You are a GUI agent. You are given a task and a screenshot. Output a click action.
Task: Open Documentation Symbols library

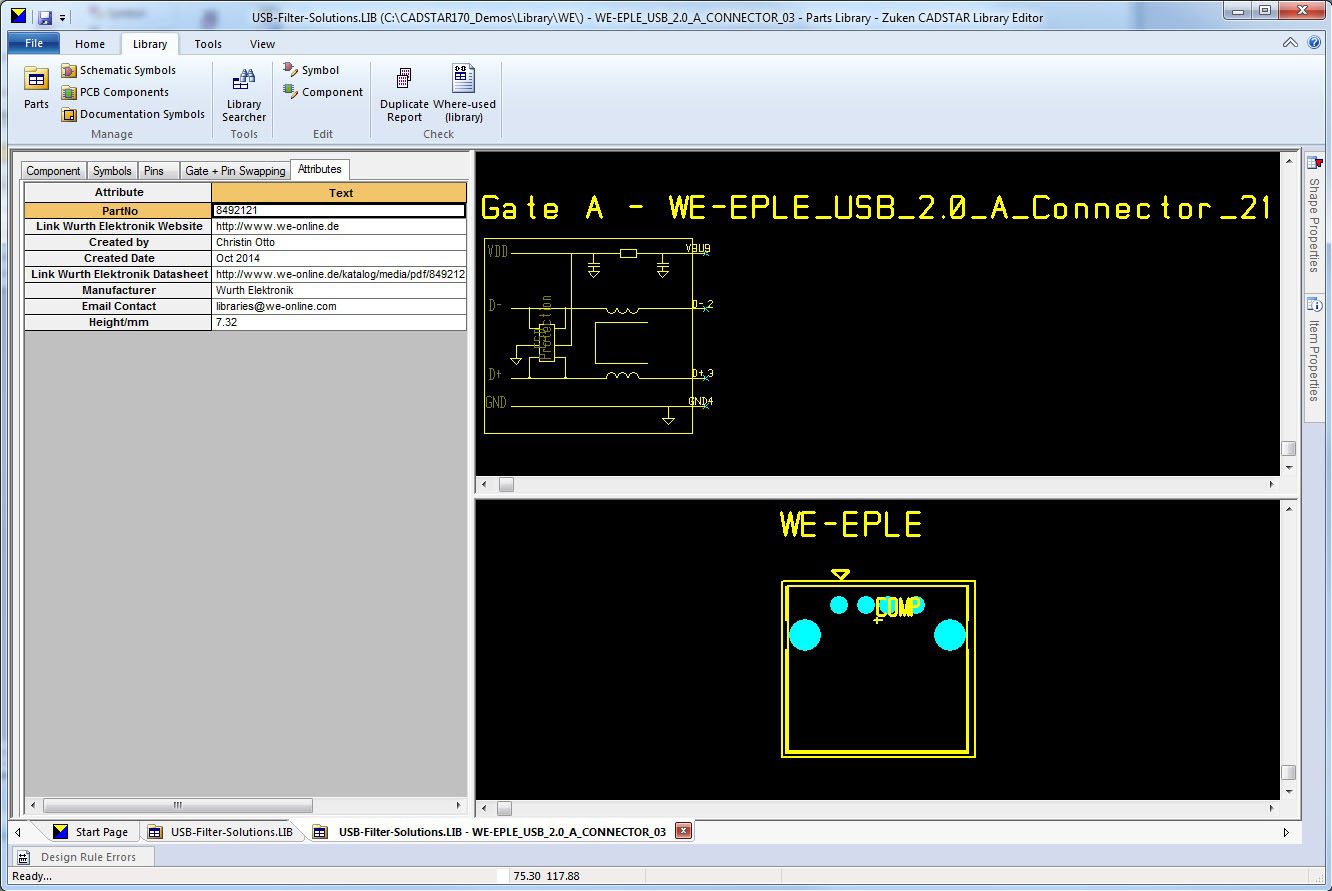[x=133, y=114]
